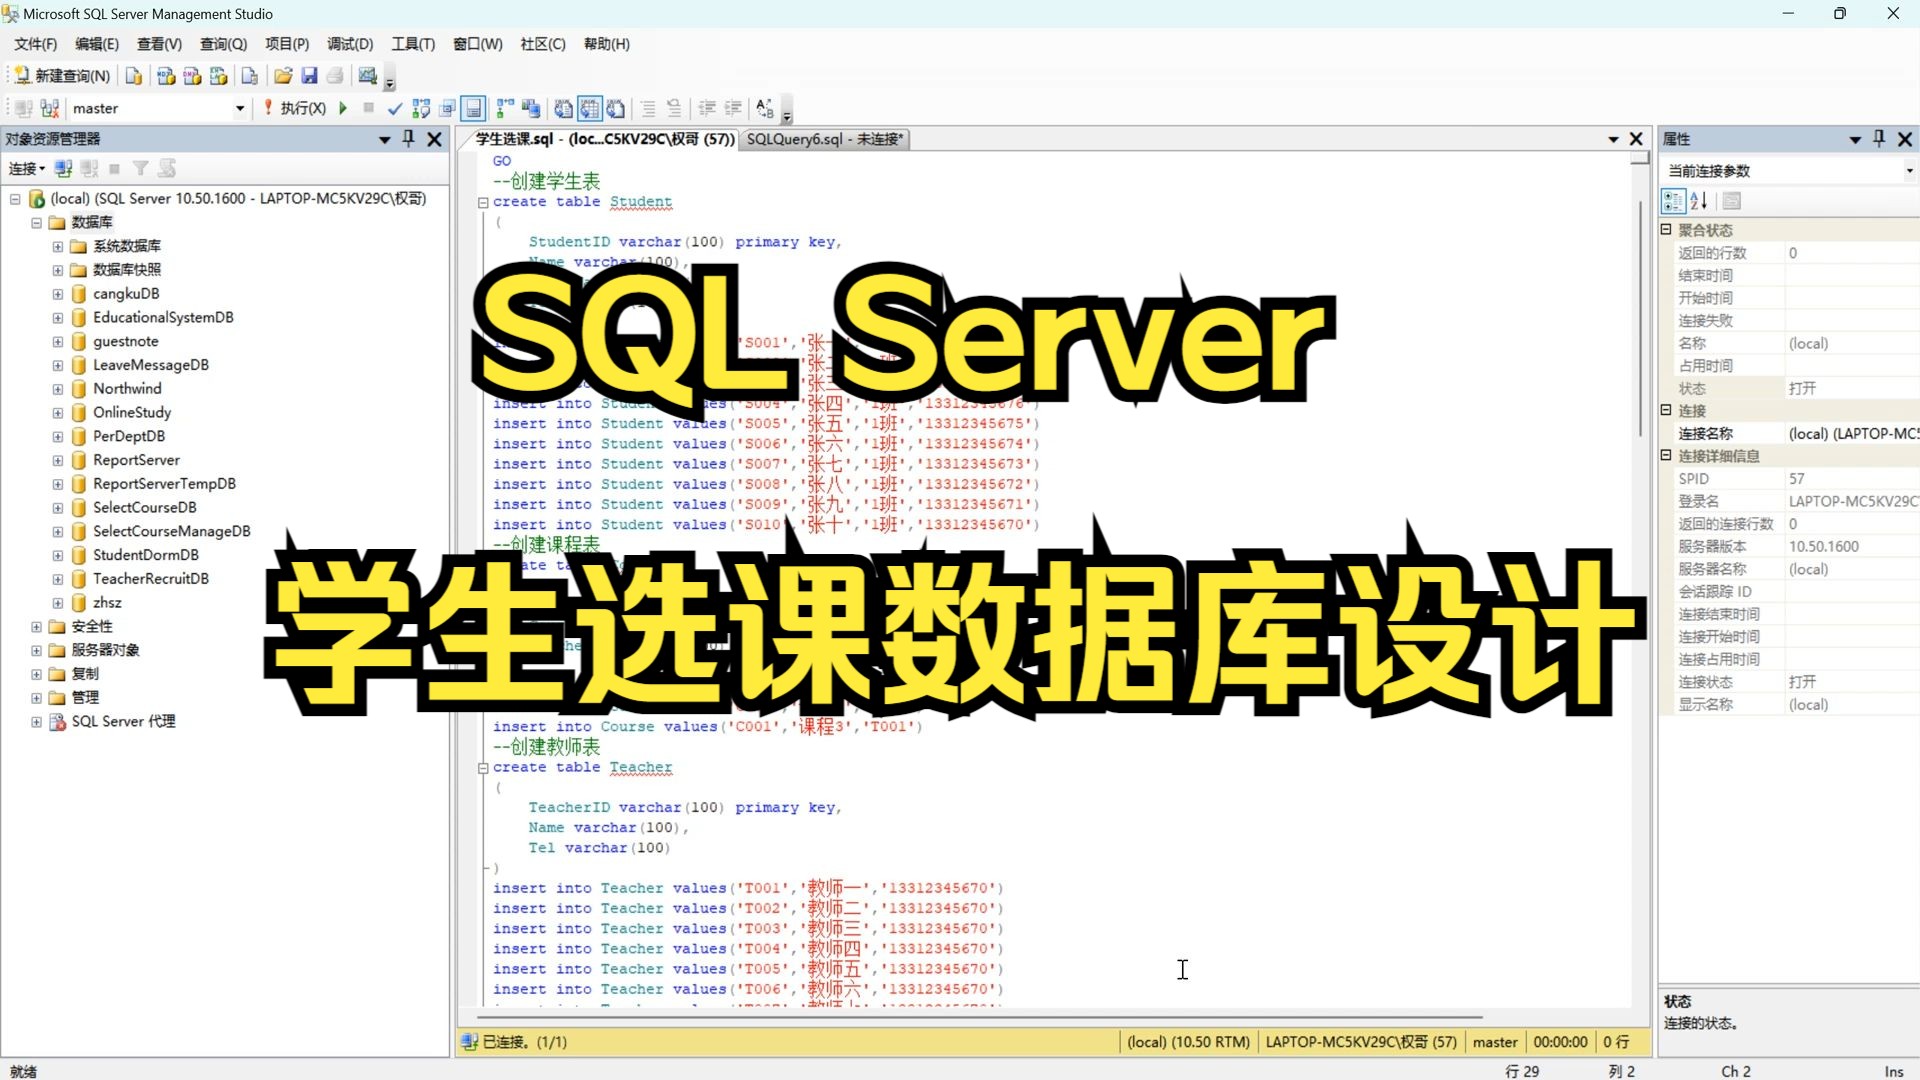Click the master entry in status bar
The image size is (1920, 1080).
(x=1495, y=1042)
